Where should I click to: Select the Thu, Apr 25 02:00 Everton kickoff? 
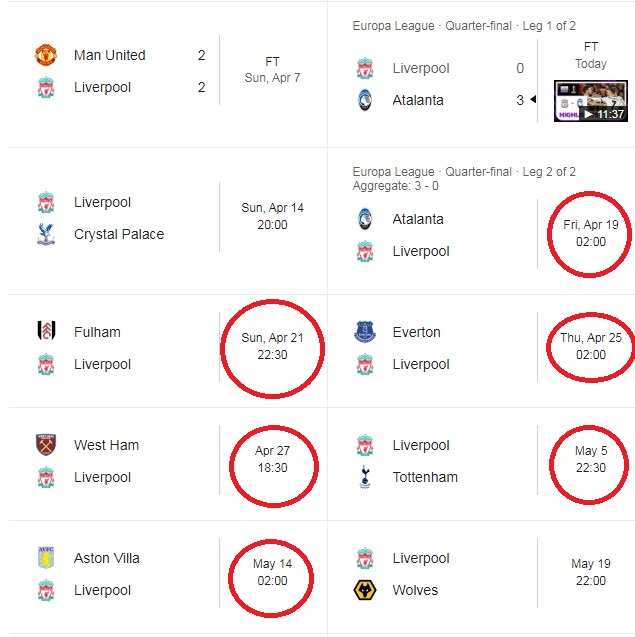pyautogui.click(x=591, y=346)
